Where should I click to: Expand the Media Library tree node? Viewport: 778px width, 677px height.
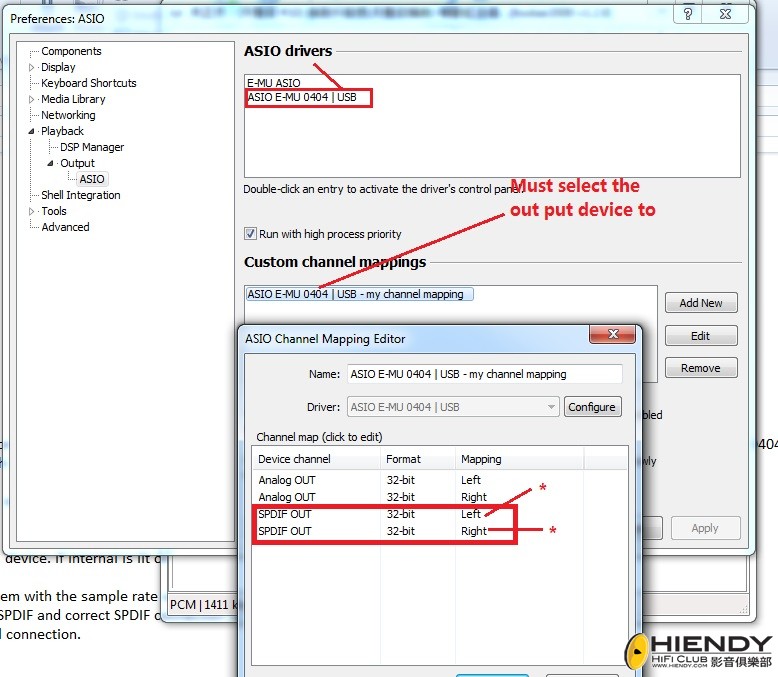(x=32, y=99)
